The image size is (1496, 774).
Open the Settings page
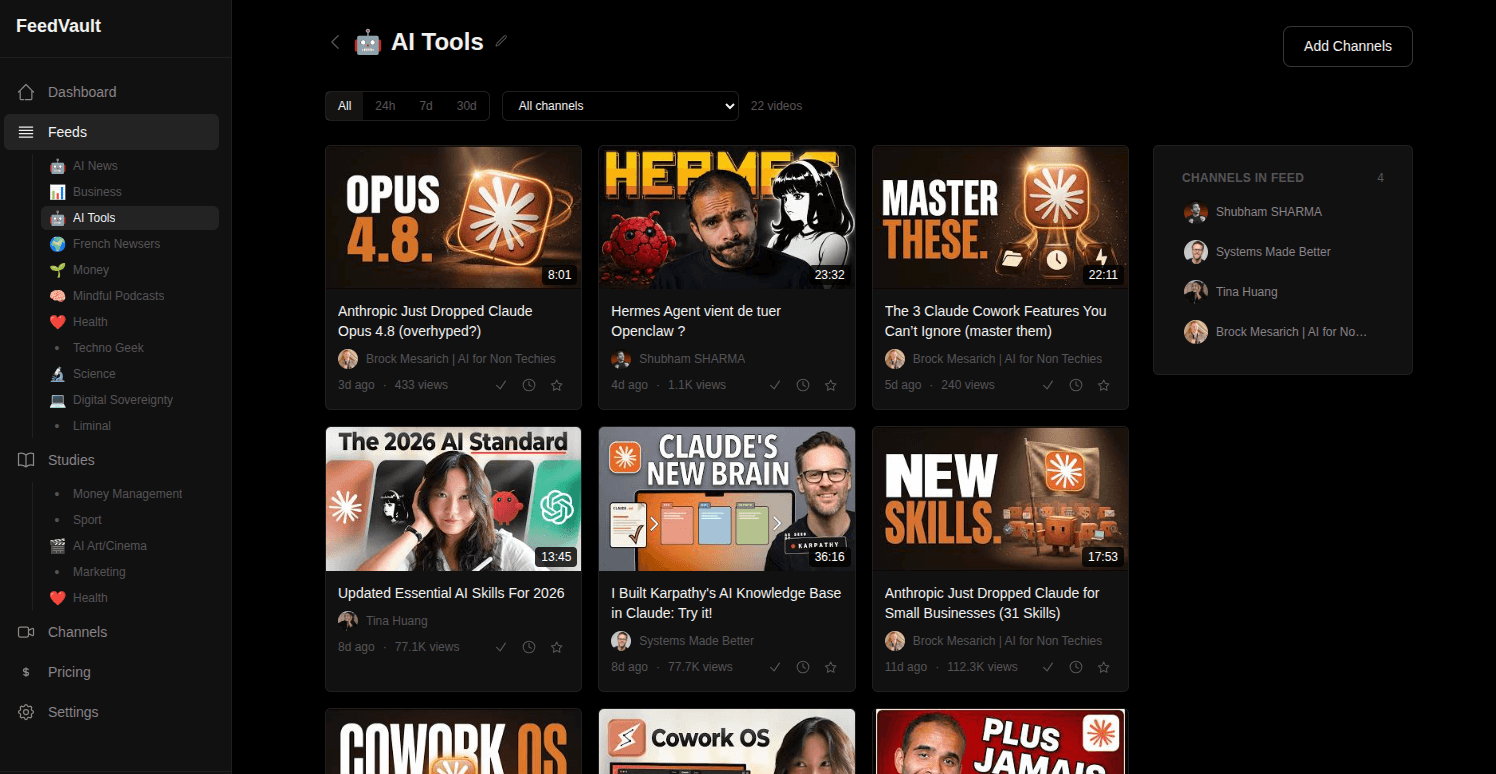112,712
